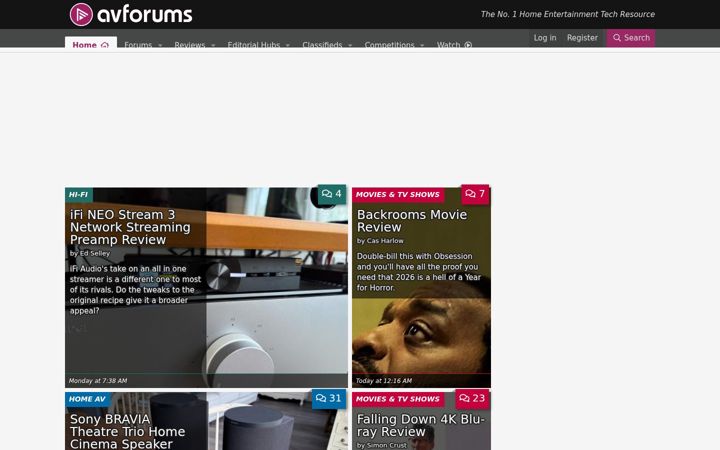Image resolution: width=720 pixels, height=450 pixels.
Task: Open the Reviews menu item
Action: (190, 45)
